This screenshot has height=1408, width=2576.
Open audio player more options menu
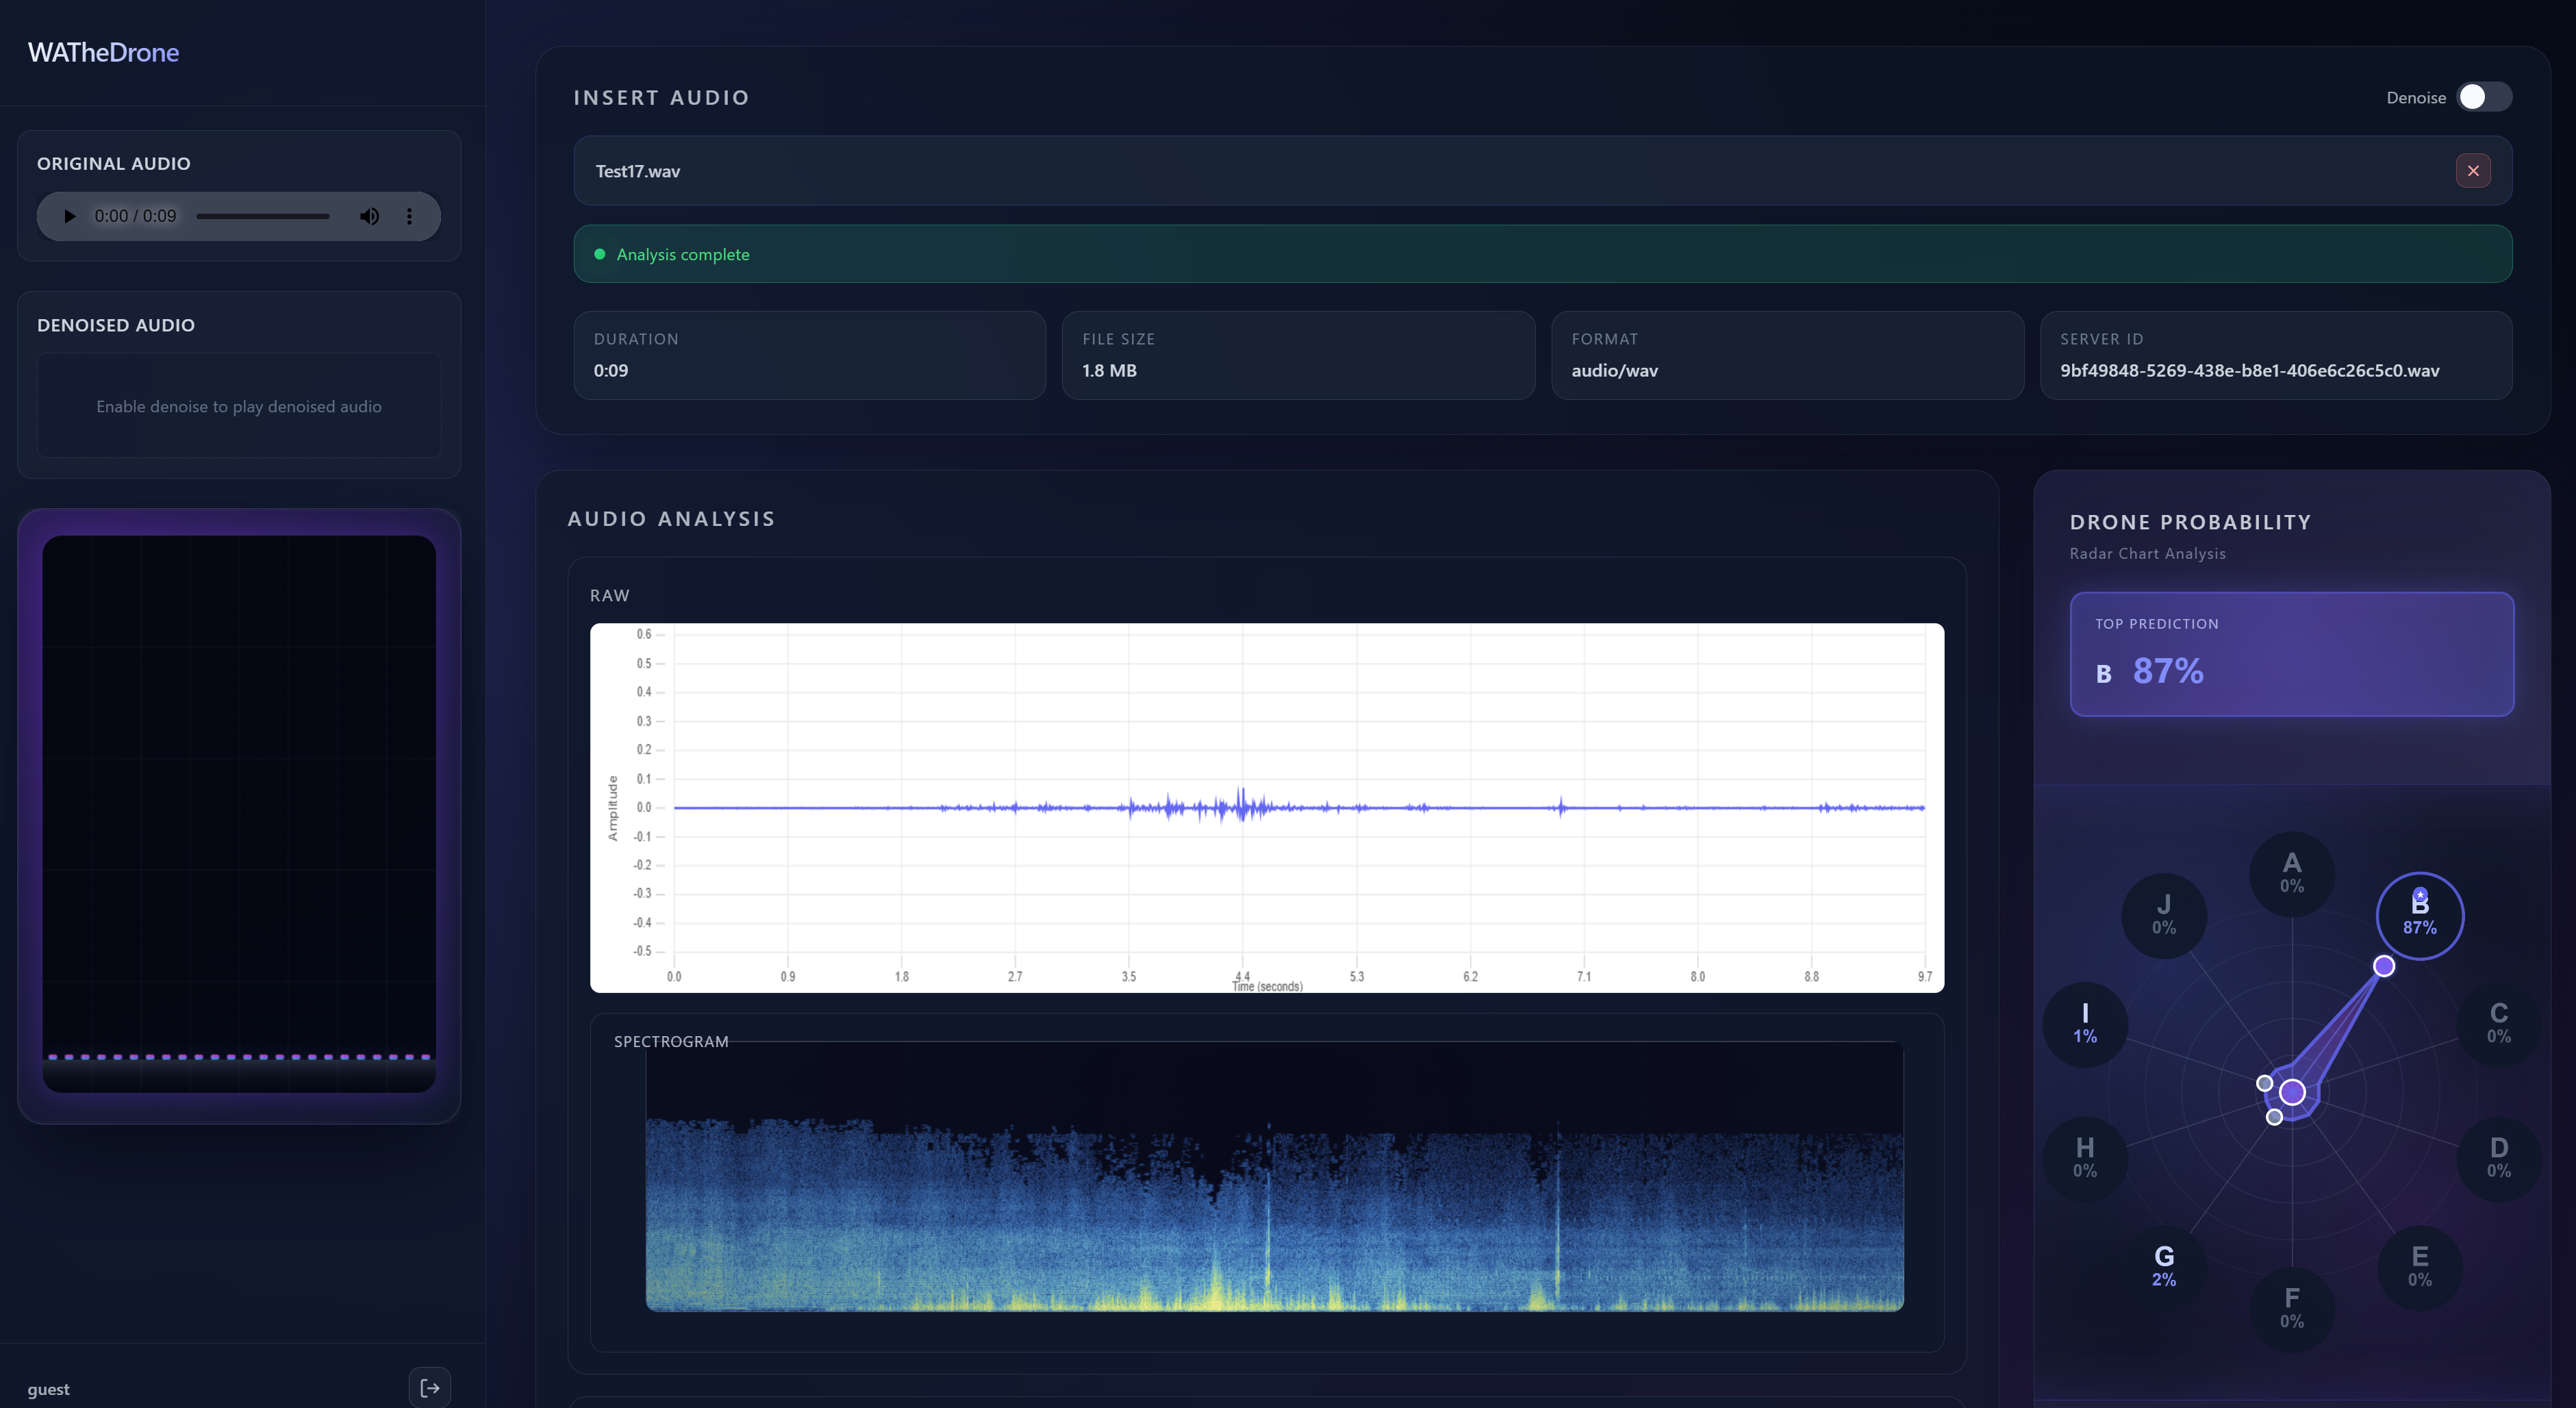click(x=409, y=216)
